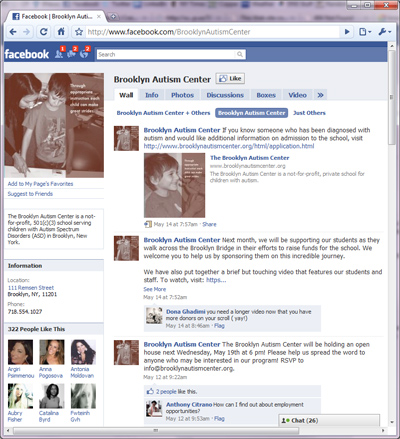This screenshot has height=439, width=400.
Task: Flag Anthony Citrano's comment
Action: pos(219,418)
